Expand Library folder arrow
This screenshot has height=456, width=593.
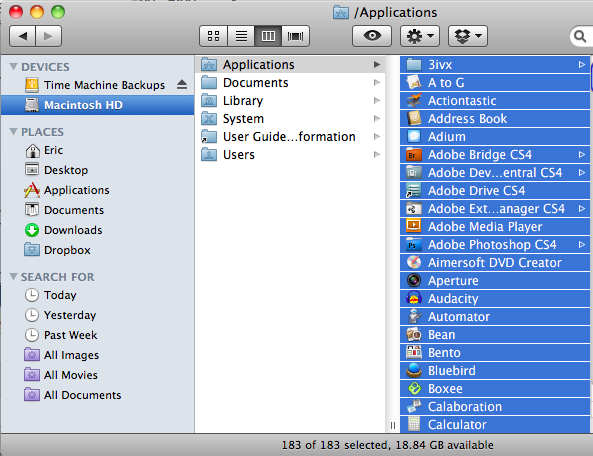pyautogui.click(x=377, y=101)
